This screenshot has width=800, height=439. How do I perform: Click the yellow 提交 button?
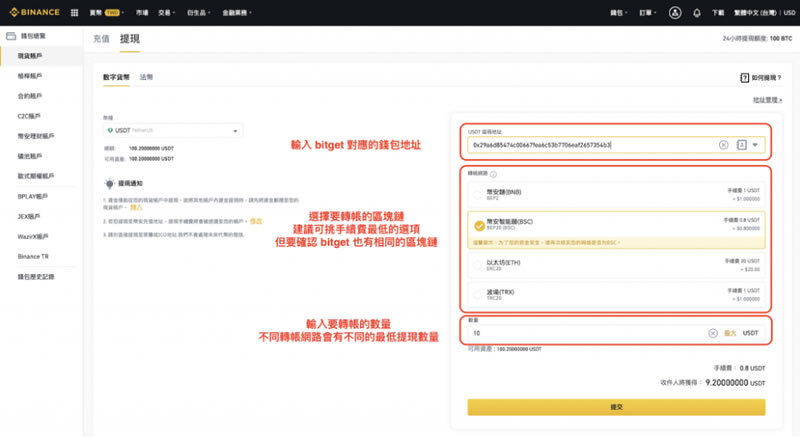point(616,407)
